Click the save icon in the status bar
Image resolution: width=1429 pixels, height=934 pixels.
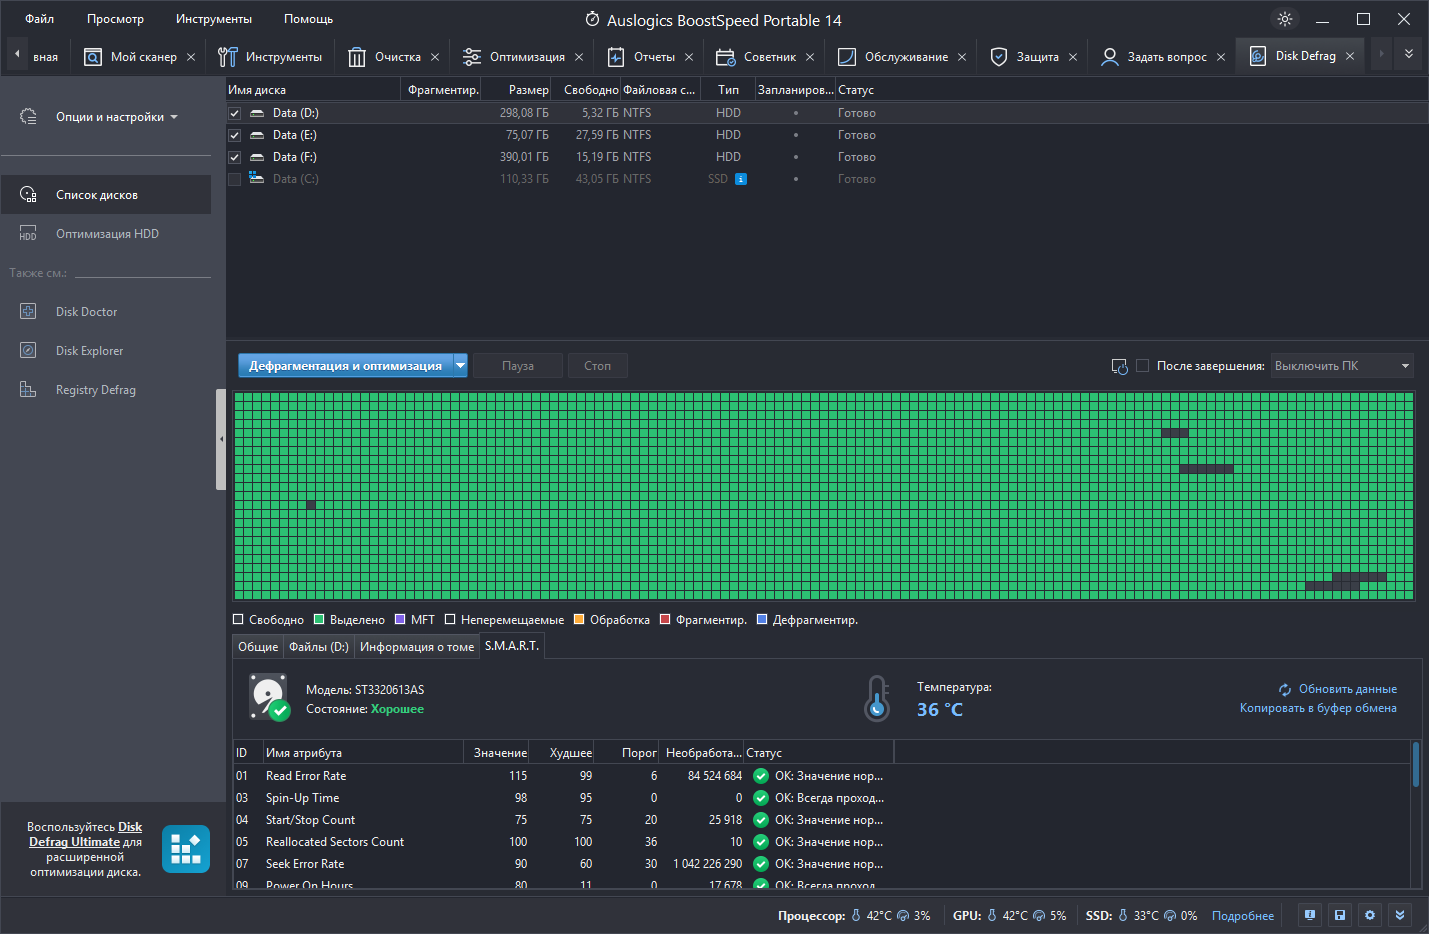pos(1340,915)
